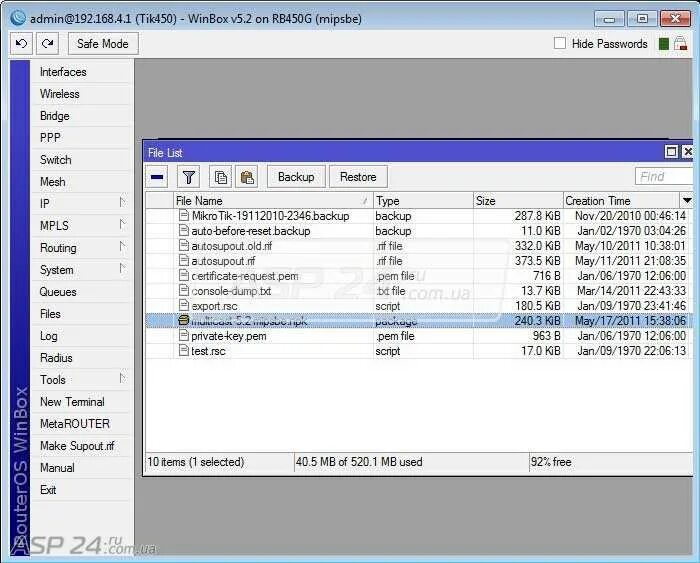Select autosupout.rif file

pos(223,261)
